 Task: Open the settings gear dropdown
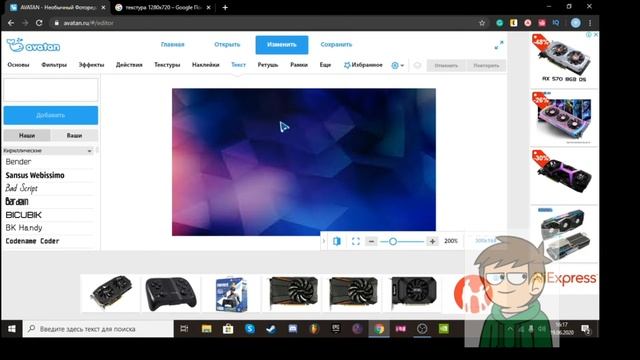click(397, 65)
